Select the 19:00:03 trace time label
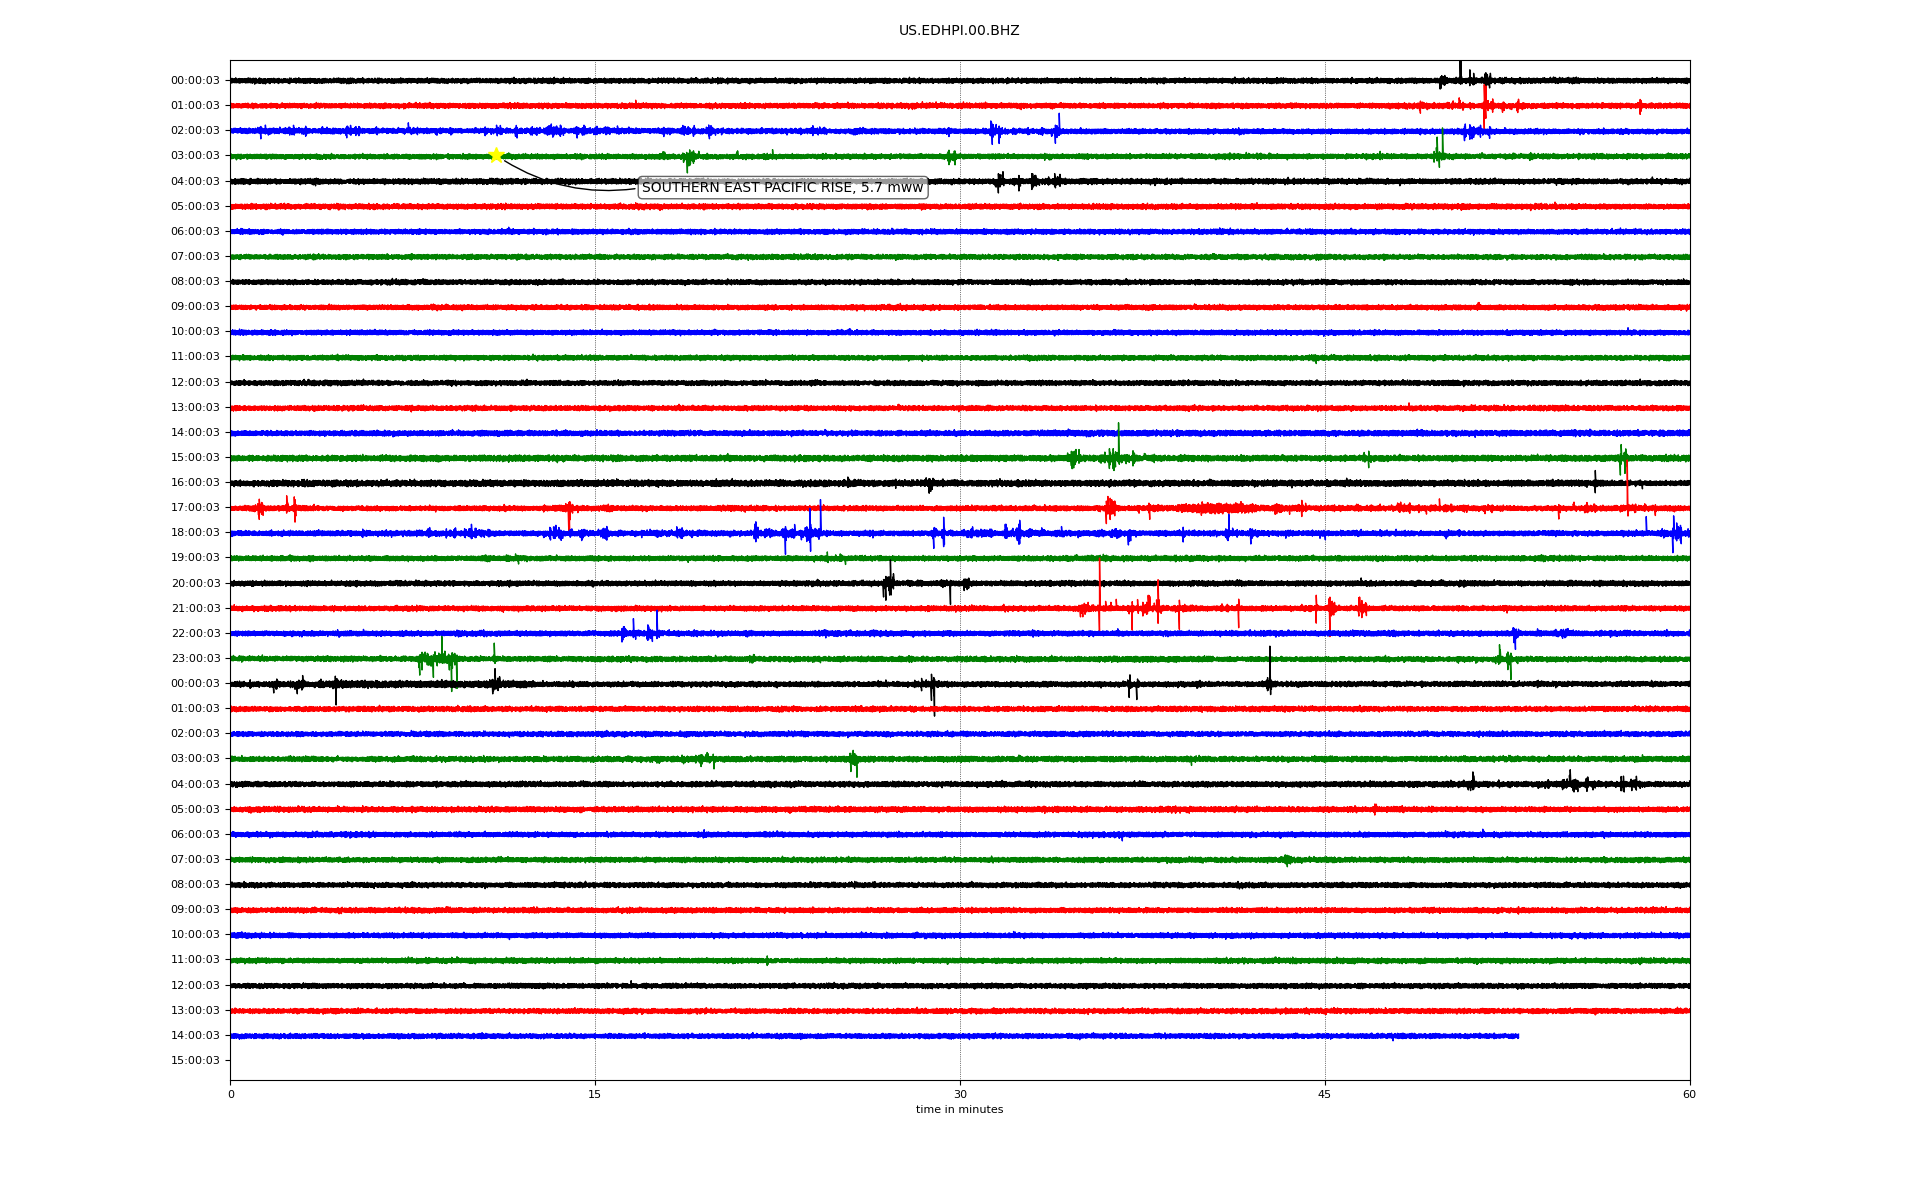 tap(195, 558)
